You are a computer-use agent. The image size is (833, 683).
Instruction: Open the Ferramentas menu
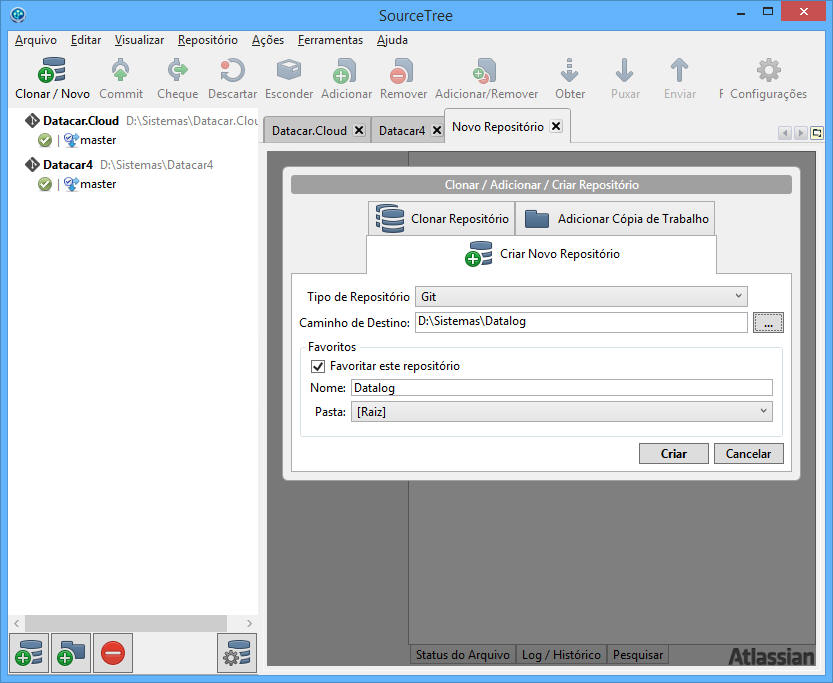(330, 40)
